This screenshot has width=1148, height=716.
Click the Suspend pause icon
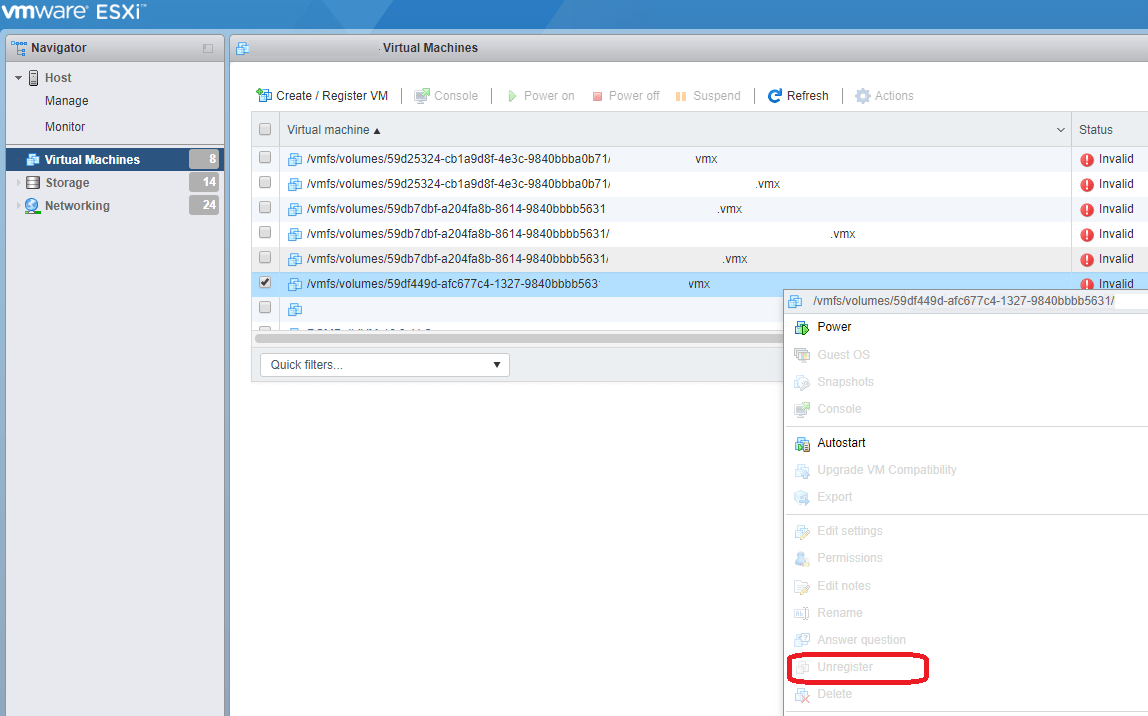681,96
